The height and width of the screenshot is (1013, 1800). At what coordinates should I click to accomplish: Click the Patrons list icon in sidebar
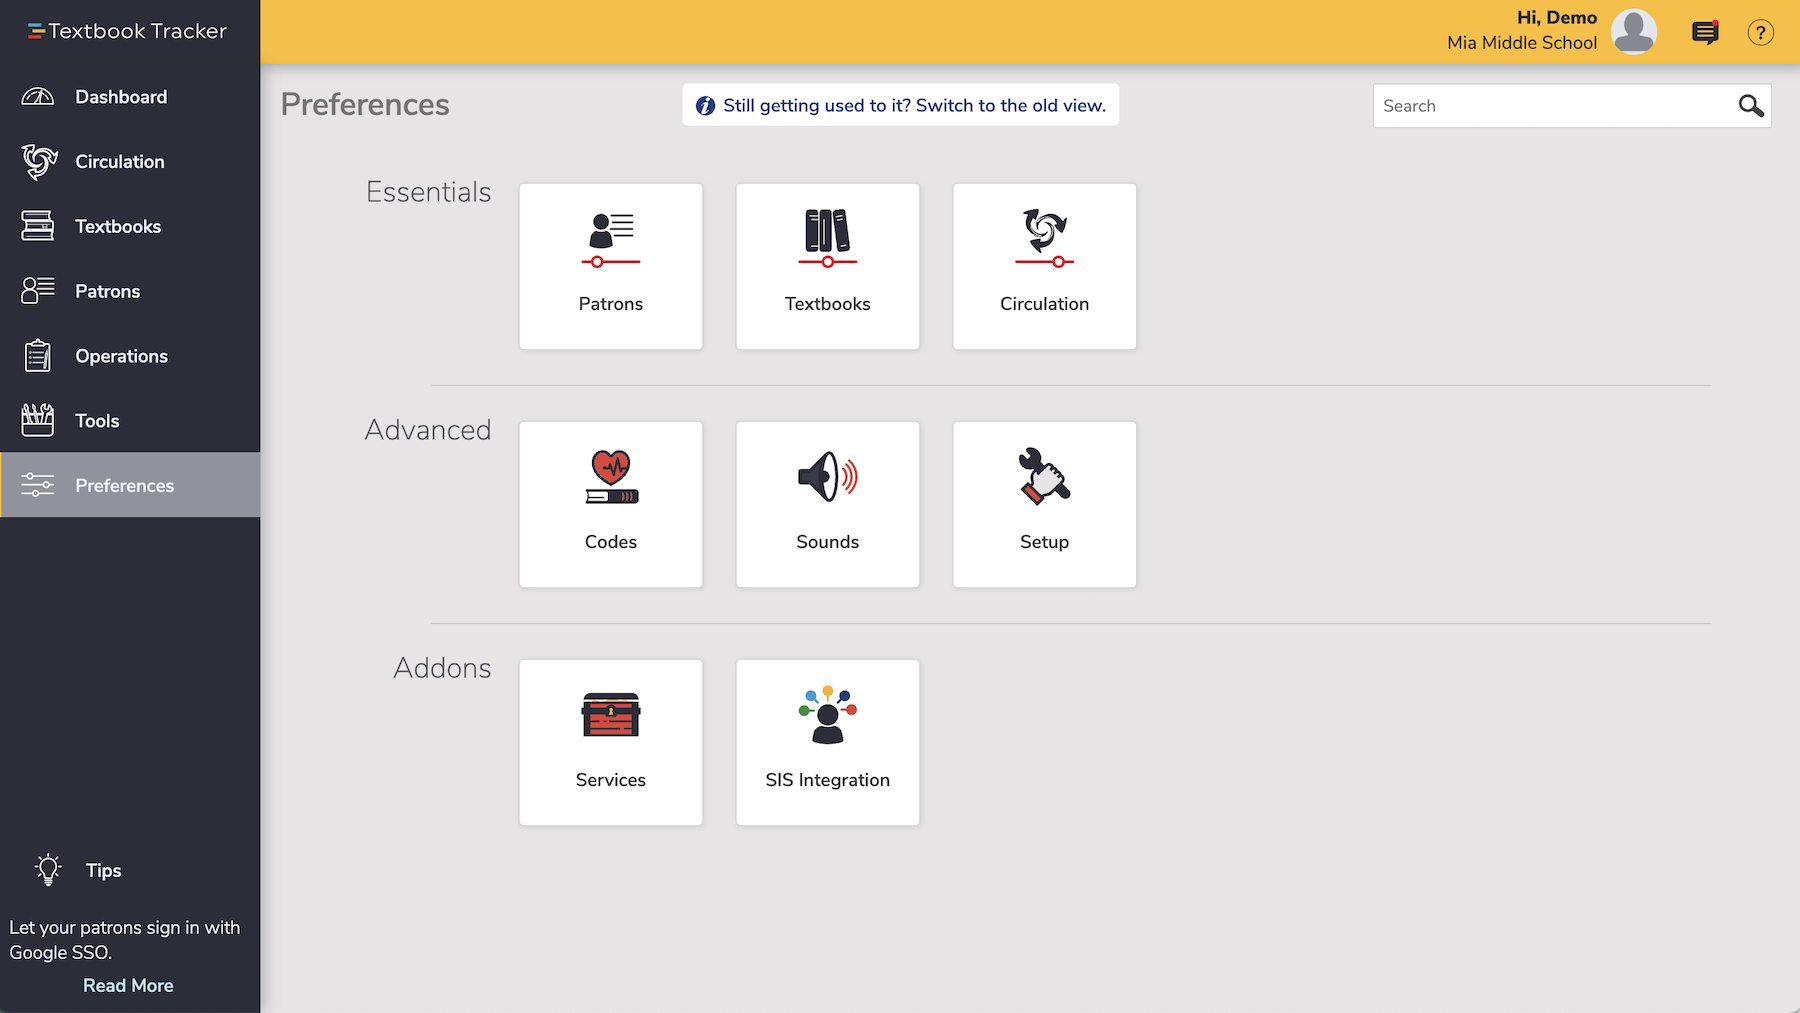(38, 291)
